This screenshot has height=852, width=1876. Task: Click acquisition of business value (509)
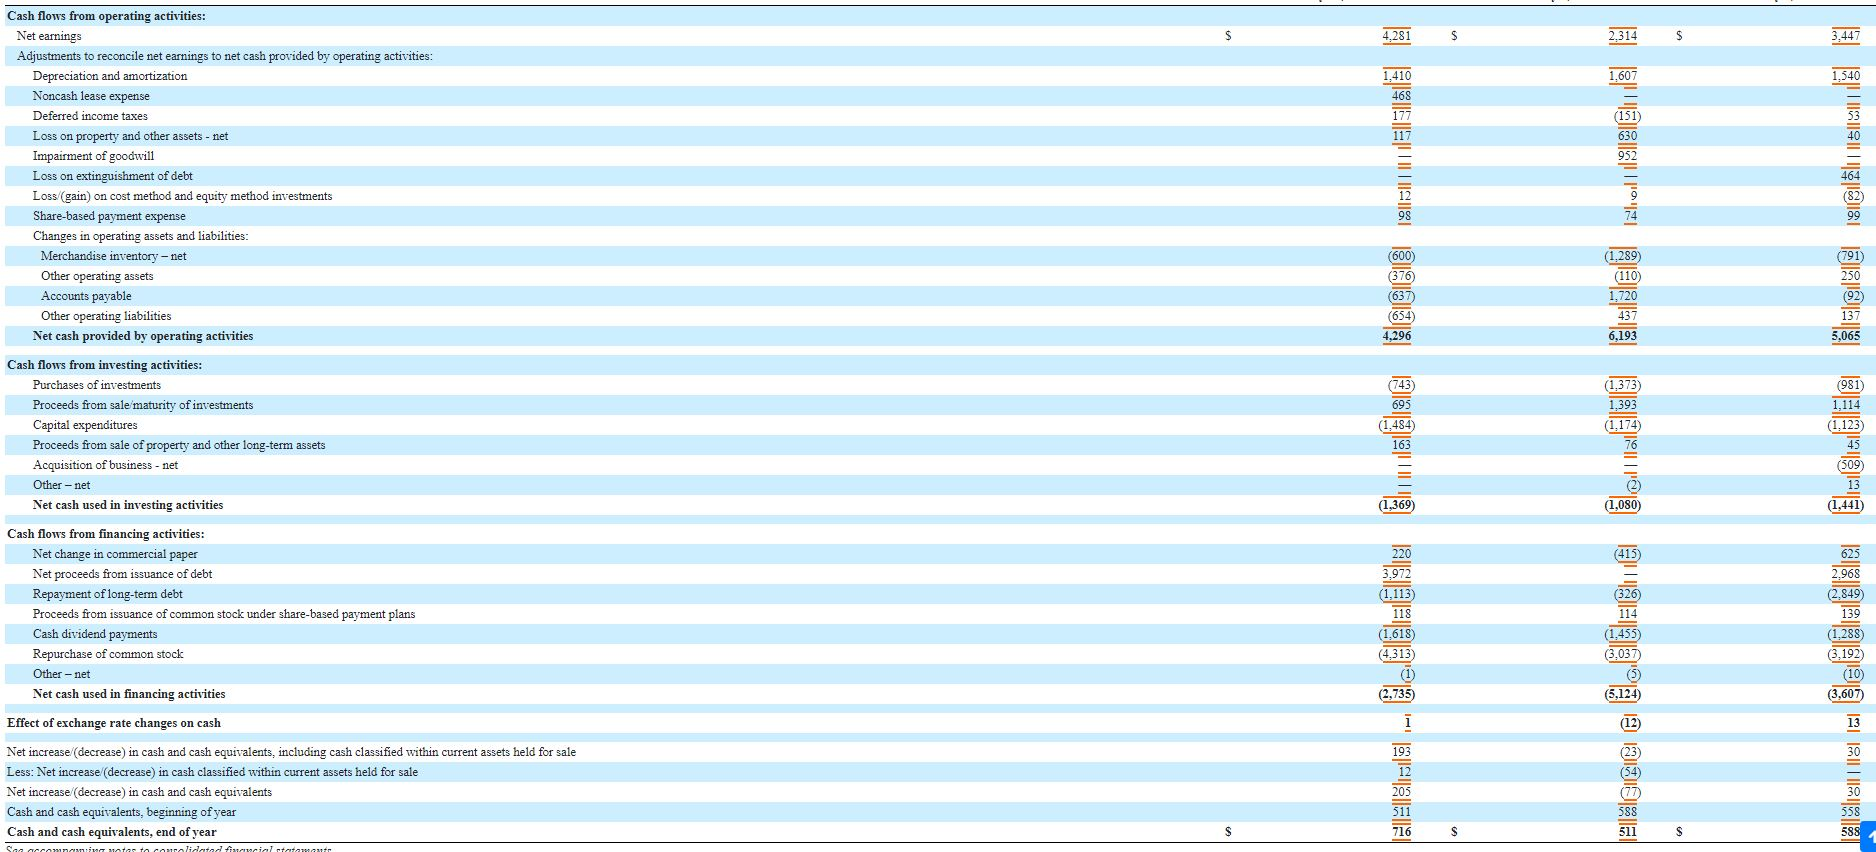[x=1850, y=465]
